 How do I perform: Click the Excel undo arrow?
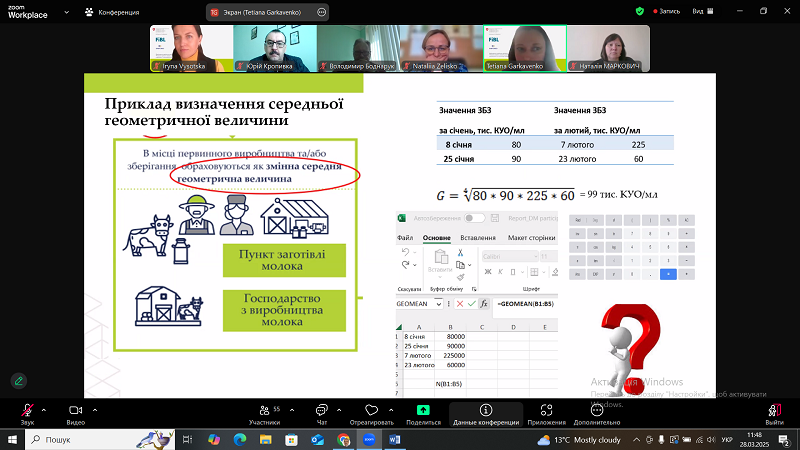[405, 252]
